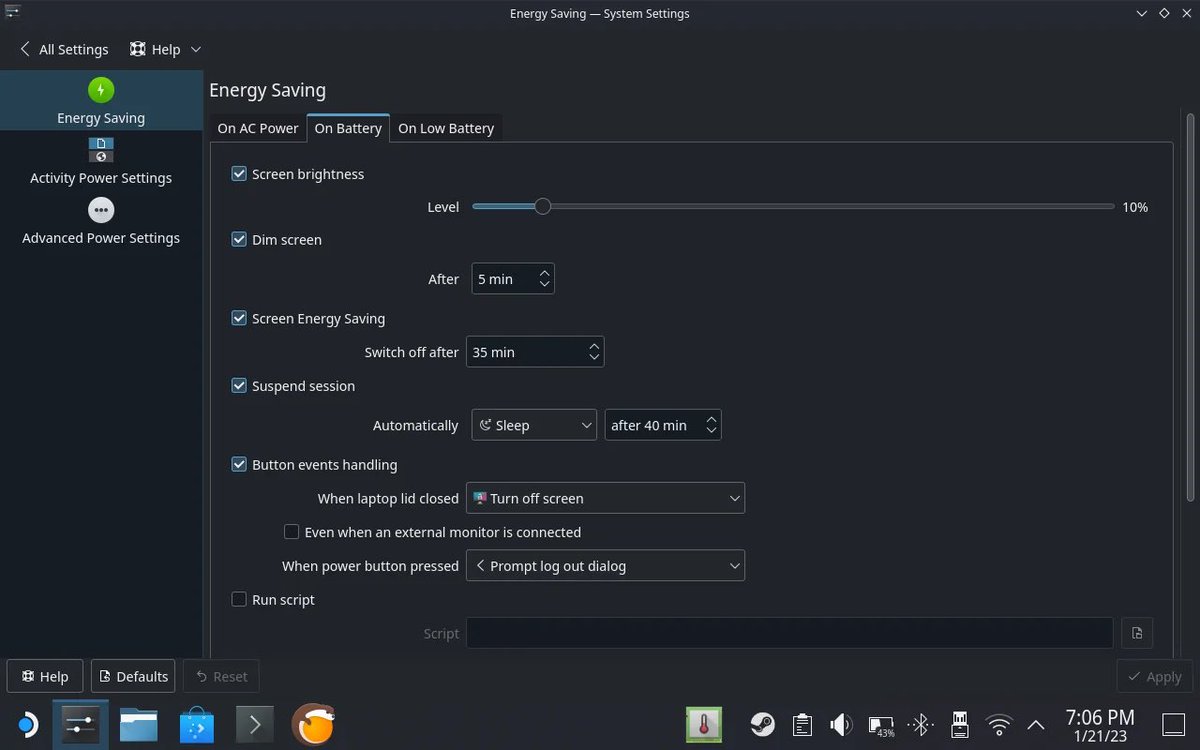This screenshot has width=1200, height=750.
Task: Enable the Run script checkbox
Action: coord(239,600)
